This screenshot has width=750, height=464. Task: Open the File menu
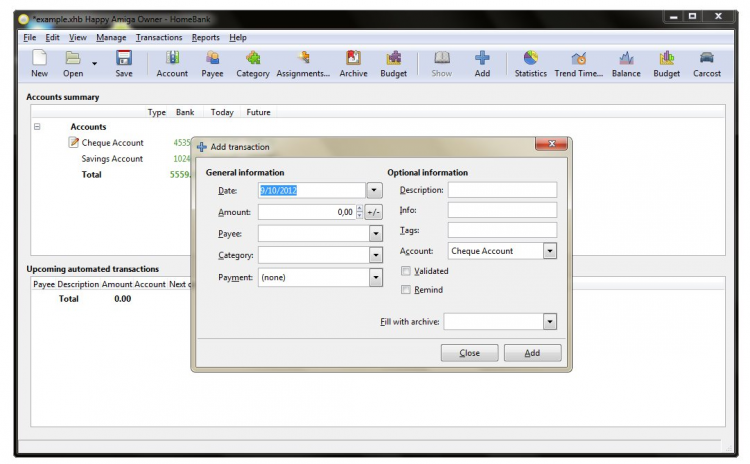pos(30,37)
